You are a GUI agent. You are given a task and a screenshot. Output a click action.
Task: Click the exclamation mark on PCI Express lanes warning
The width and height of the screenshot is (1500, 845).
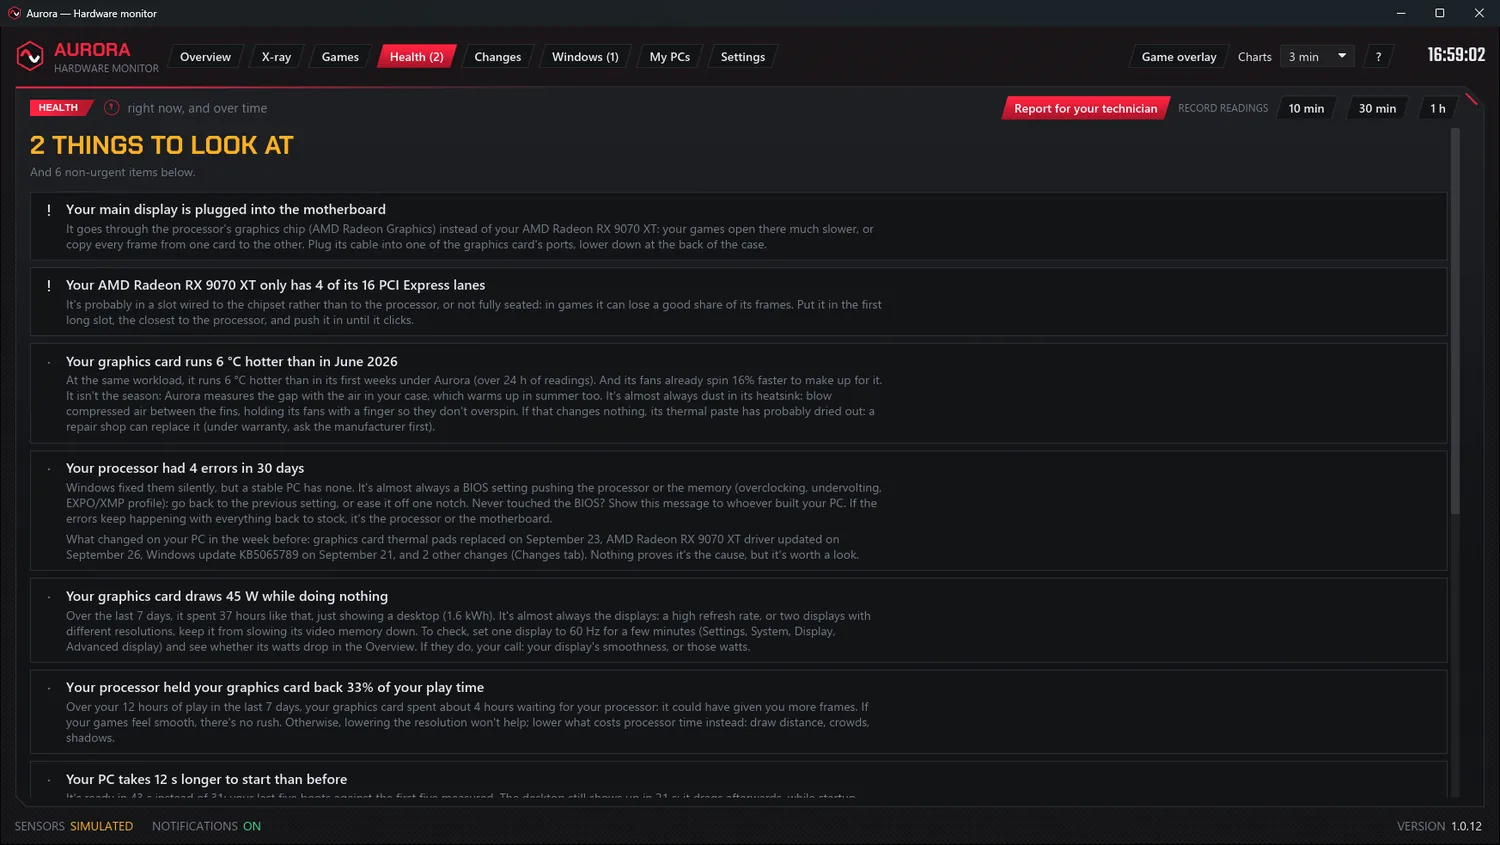(x=48, y=286)
